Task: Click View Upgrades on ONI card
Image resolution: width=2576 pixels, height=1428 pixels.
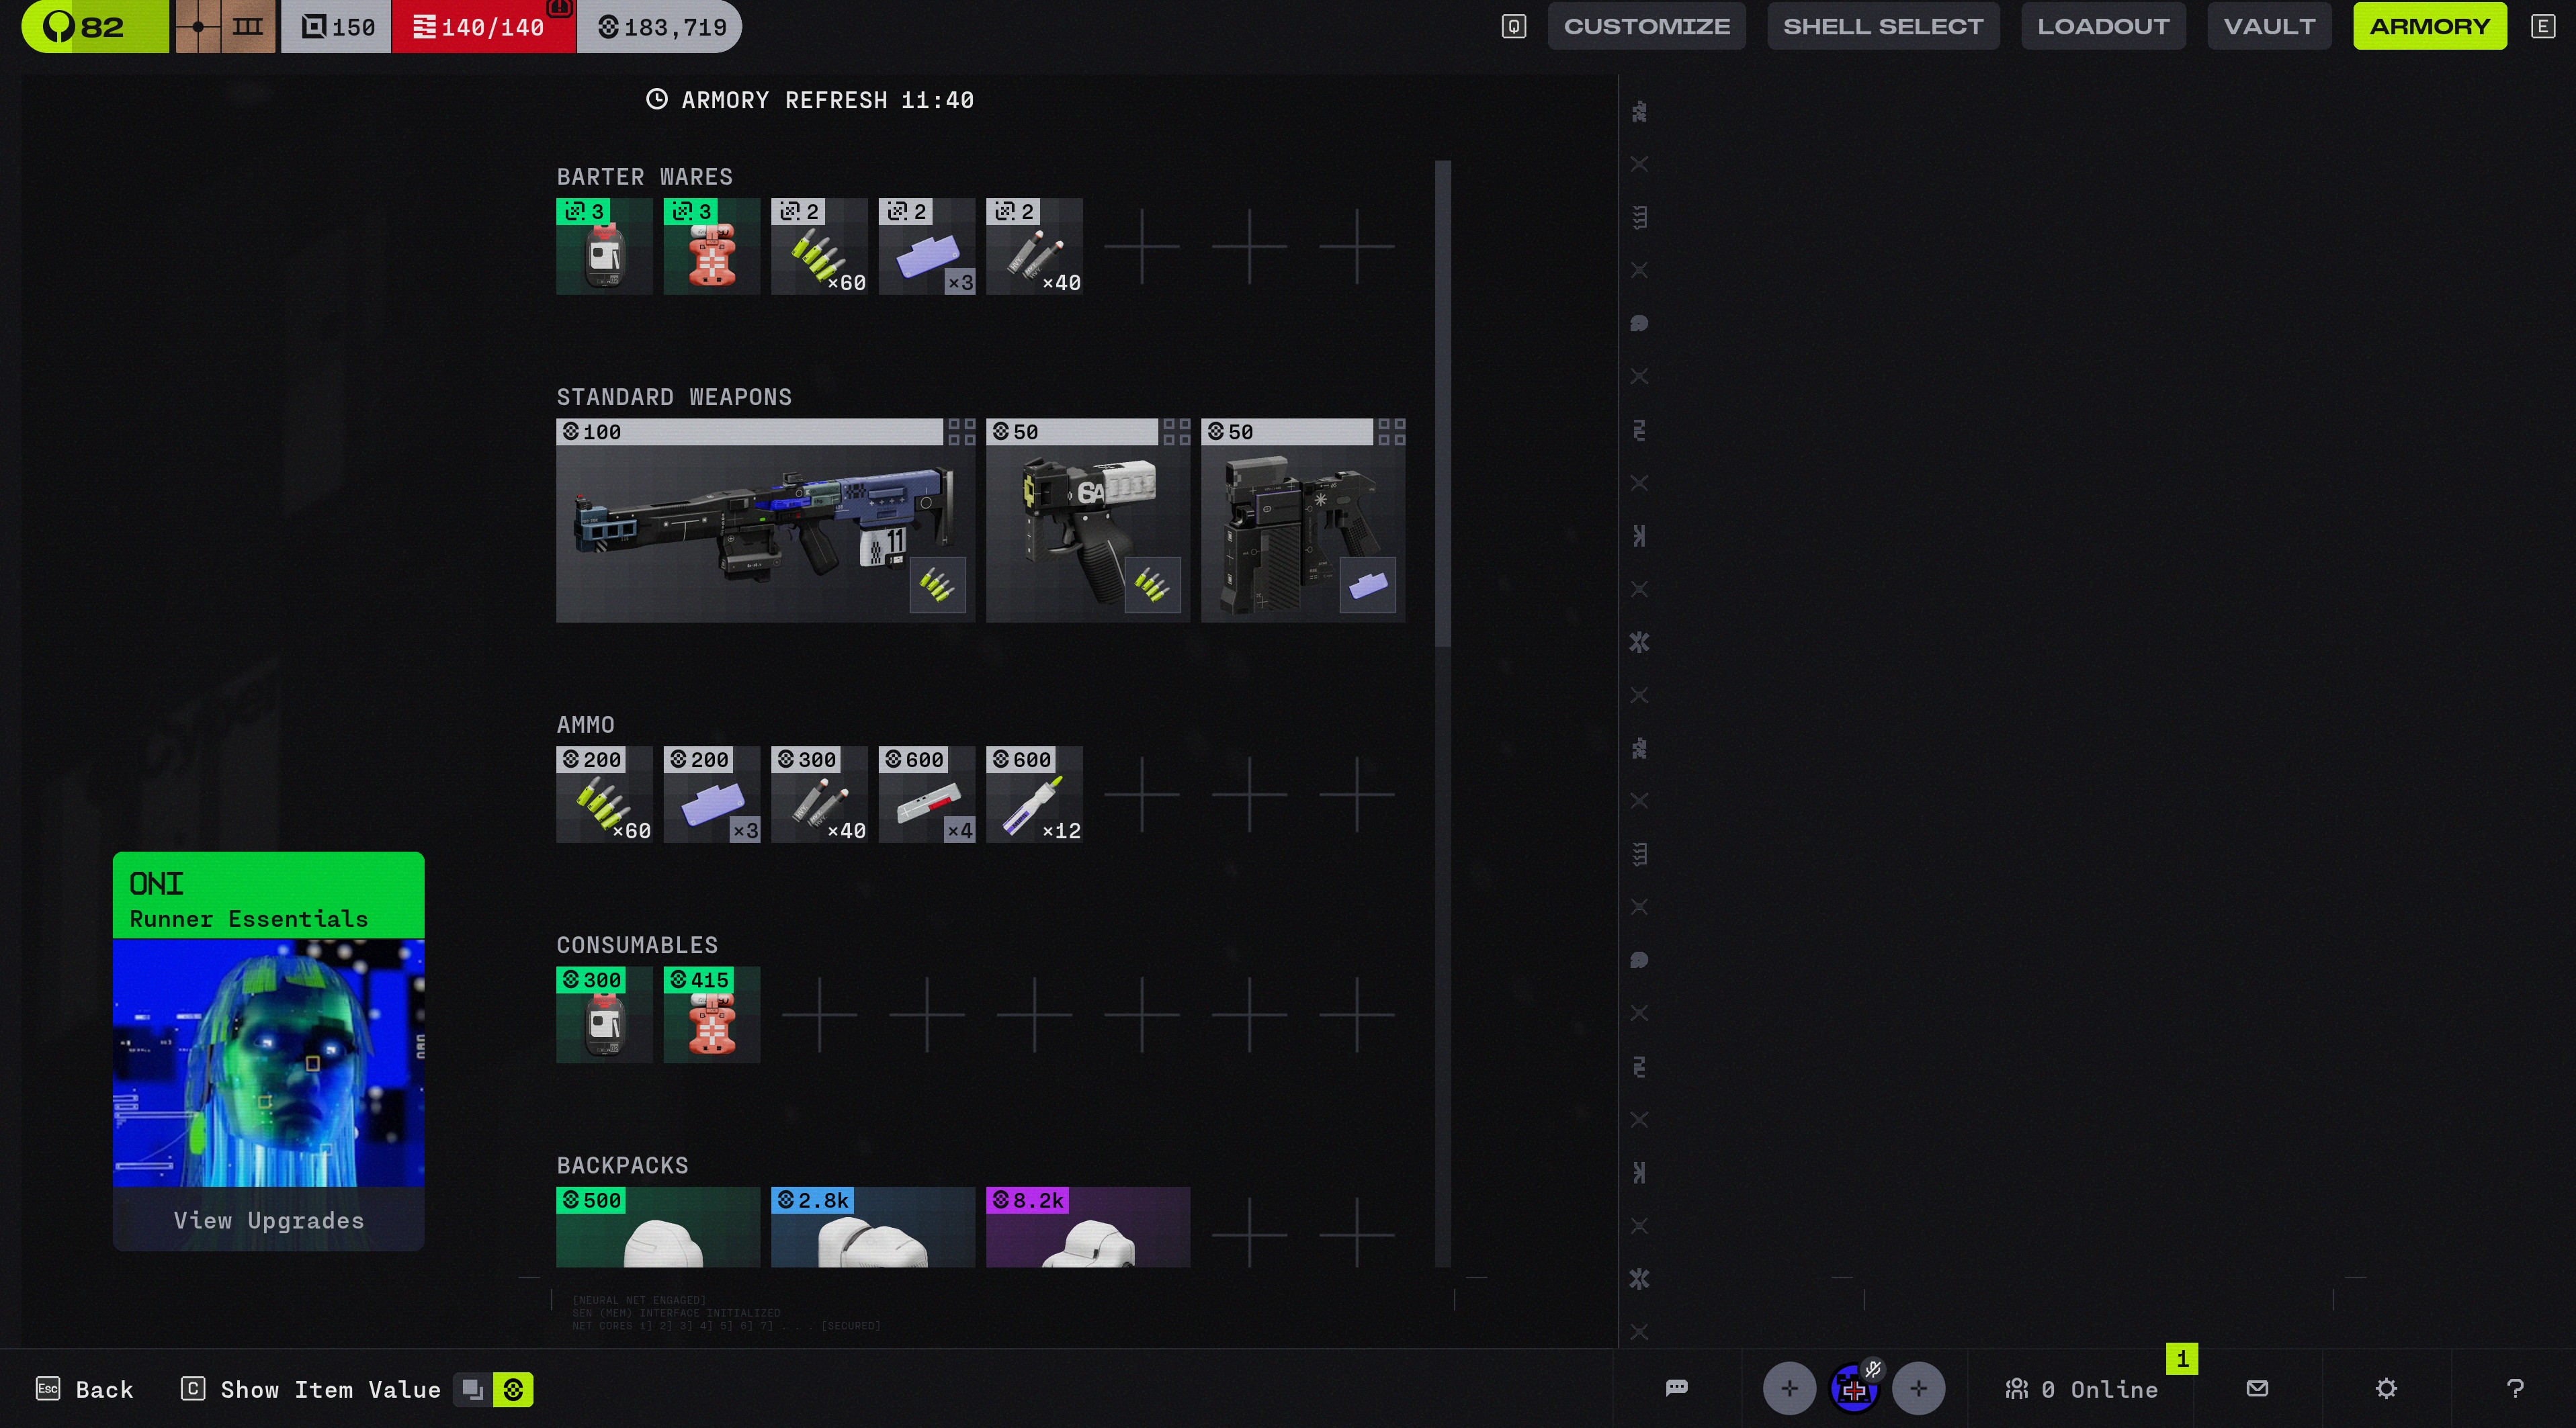Action: coord(268,1220)
